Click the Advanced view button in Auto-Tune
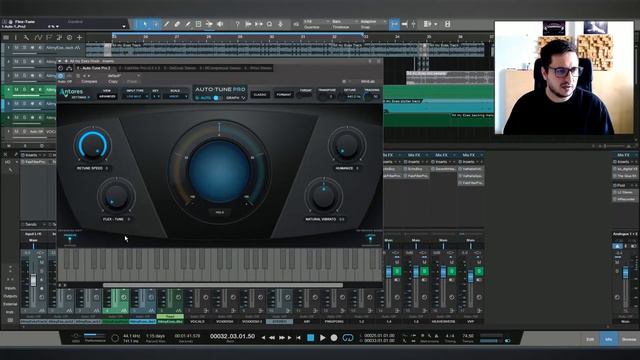640x360 pixels. click(107, 97)
